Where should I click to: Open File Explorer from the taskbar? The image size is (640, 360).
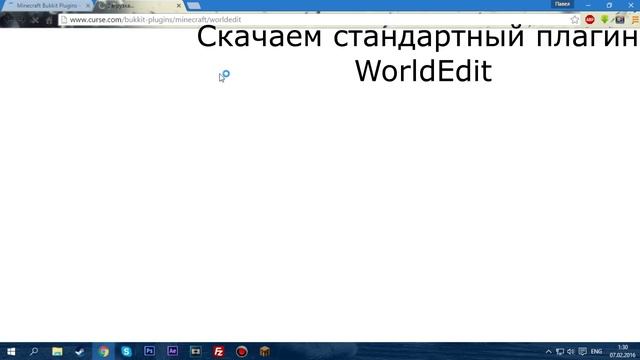click(57, 351)
